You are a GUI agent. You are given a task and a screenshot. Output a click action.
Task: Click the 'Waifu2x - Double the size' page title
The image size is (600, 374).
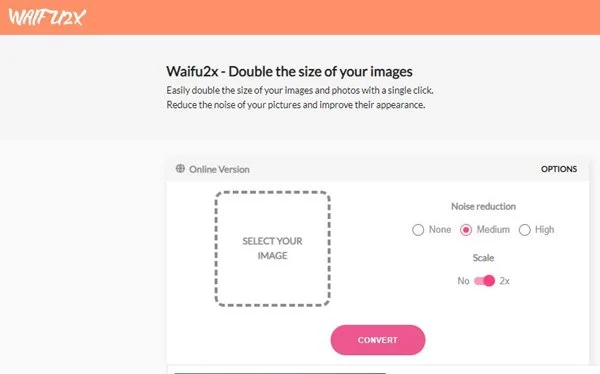coord(289,72)
